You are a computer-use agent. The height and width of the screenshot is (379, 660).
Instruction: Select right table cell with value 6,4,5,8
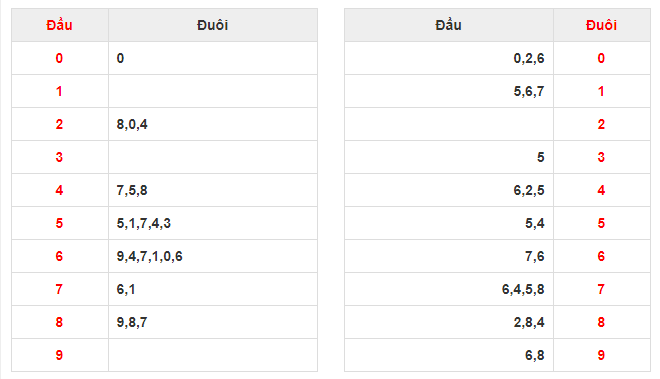point(449,289)
